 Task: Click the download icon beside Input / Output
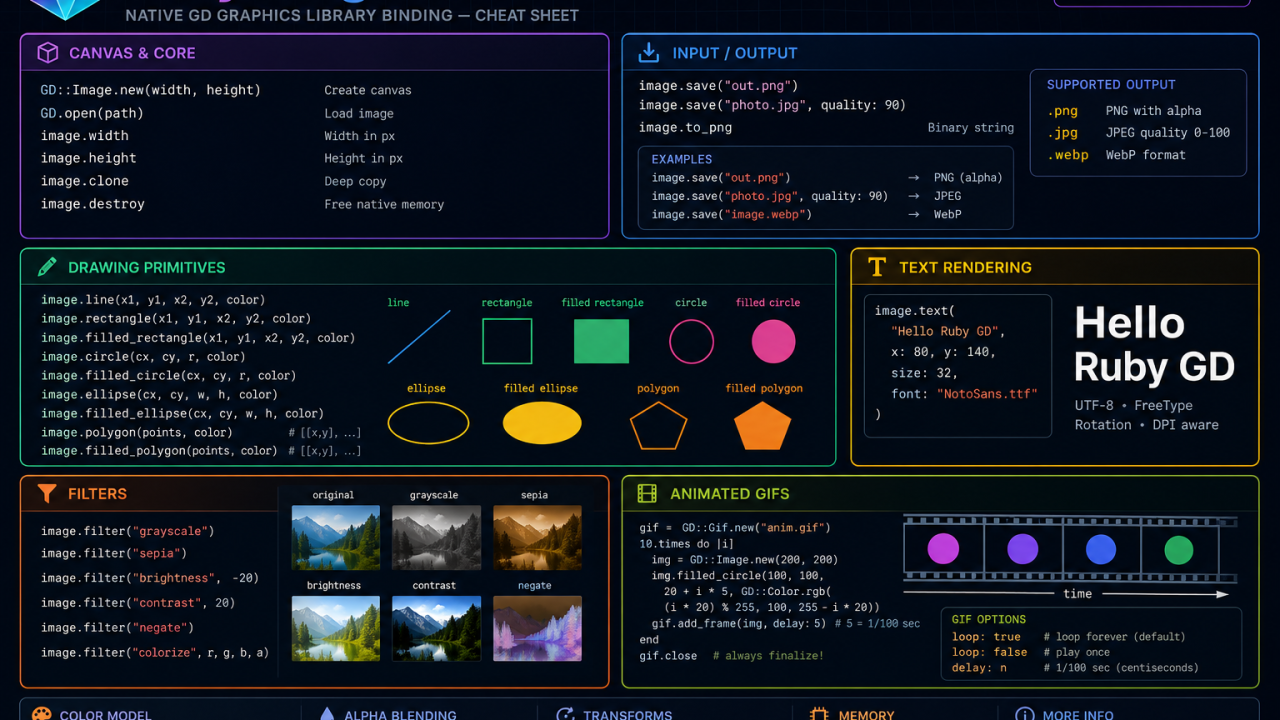[649, 53]
